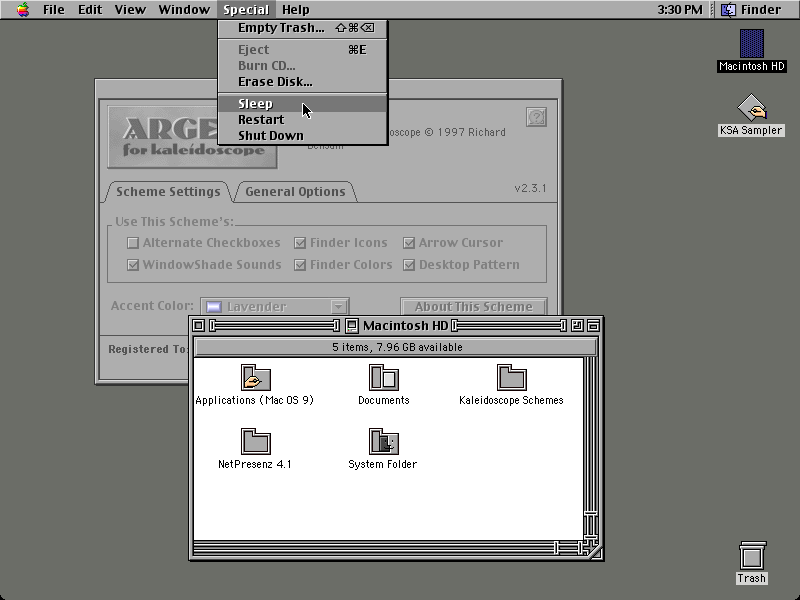This screenshot has height=600, width=800.
Task: Open the Apple menu icon
Action: (x=22, y=9)
